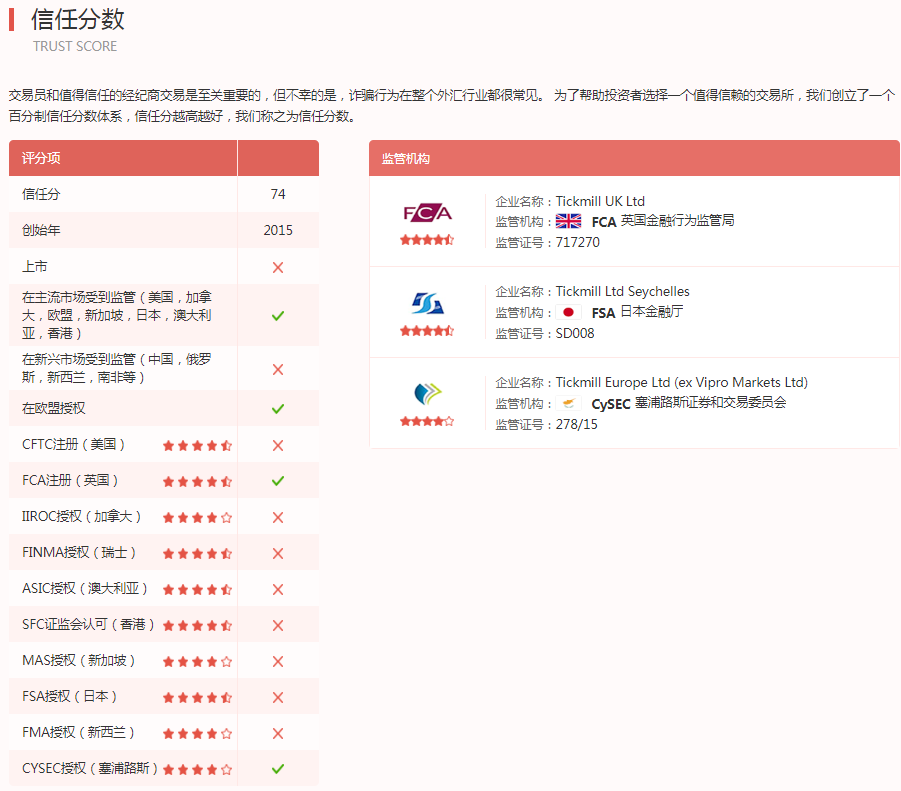The width and height of the screenshot is (901, 791).
Task: Click the stars beside FSA授权（日本）
Action: point(198,697)
